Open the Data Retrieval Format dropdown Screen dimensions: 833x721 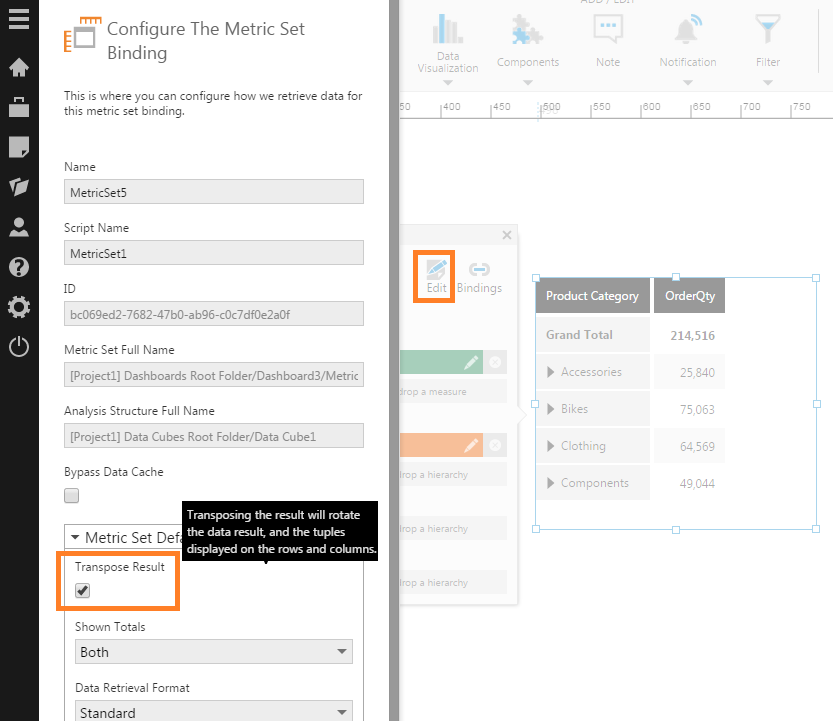point(214,711)
